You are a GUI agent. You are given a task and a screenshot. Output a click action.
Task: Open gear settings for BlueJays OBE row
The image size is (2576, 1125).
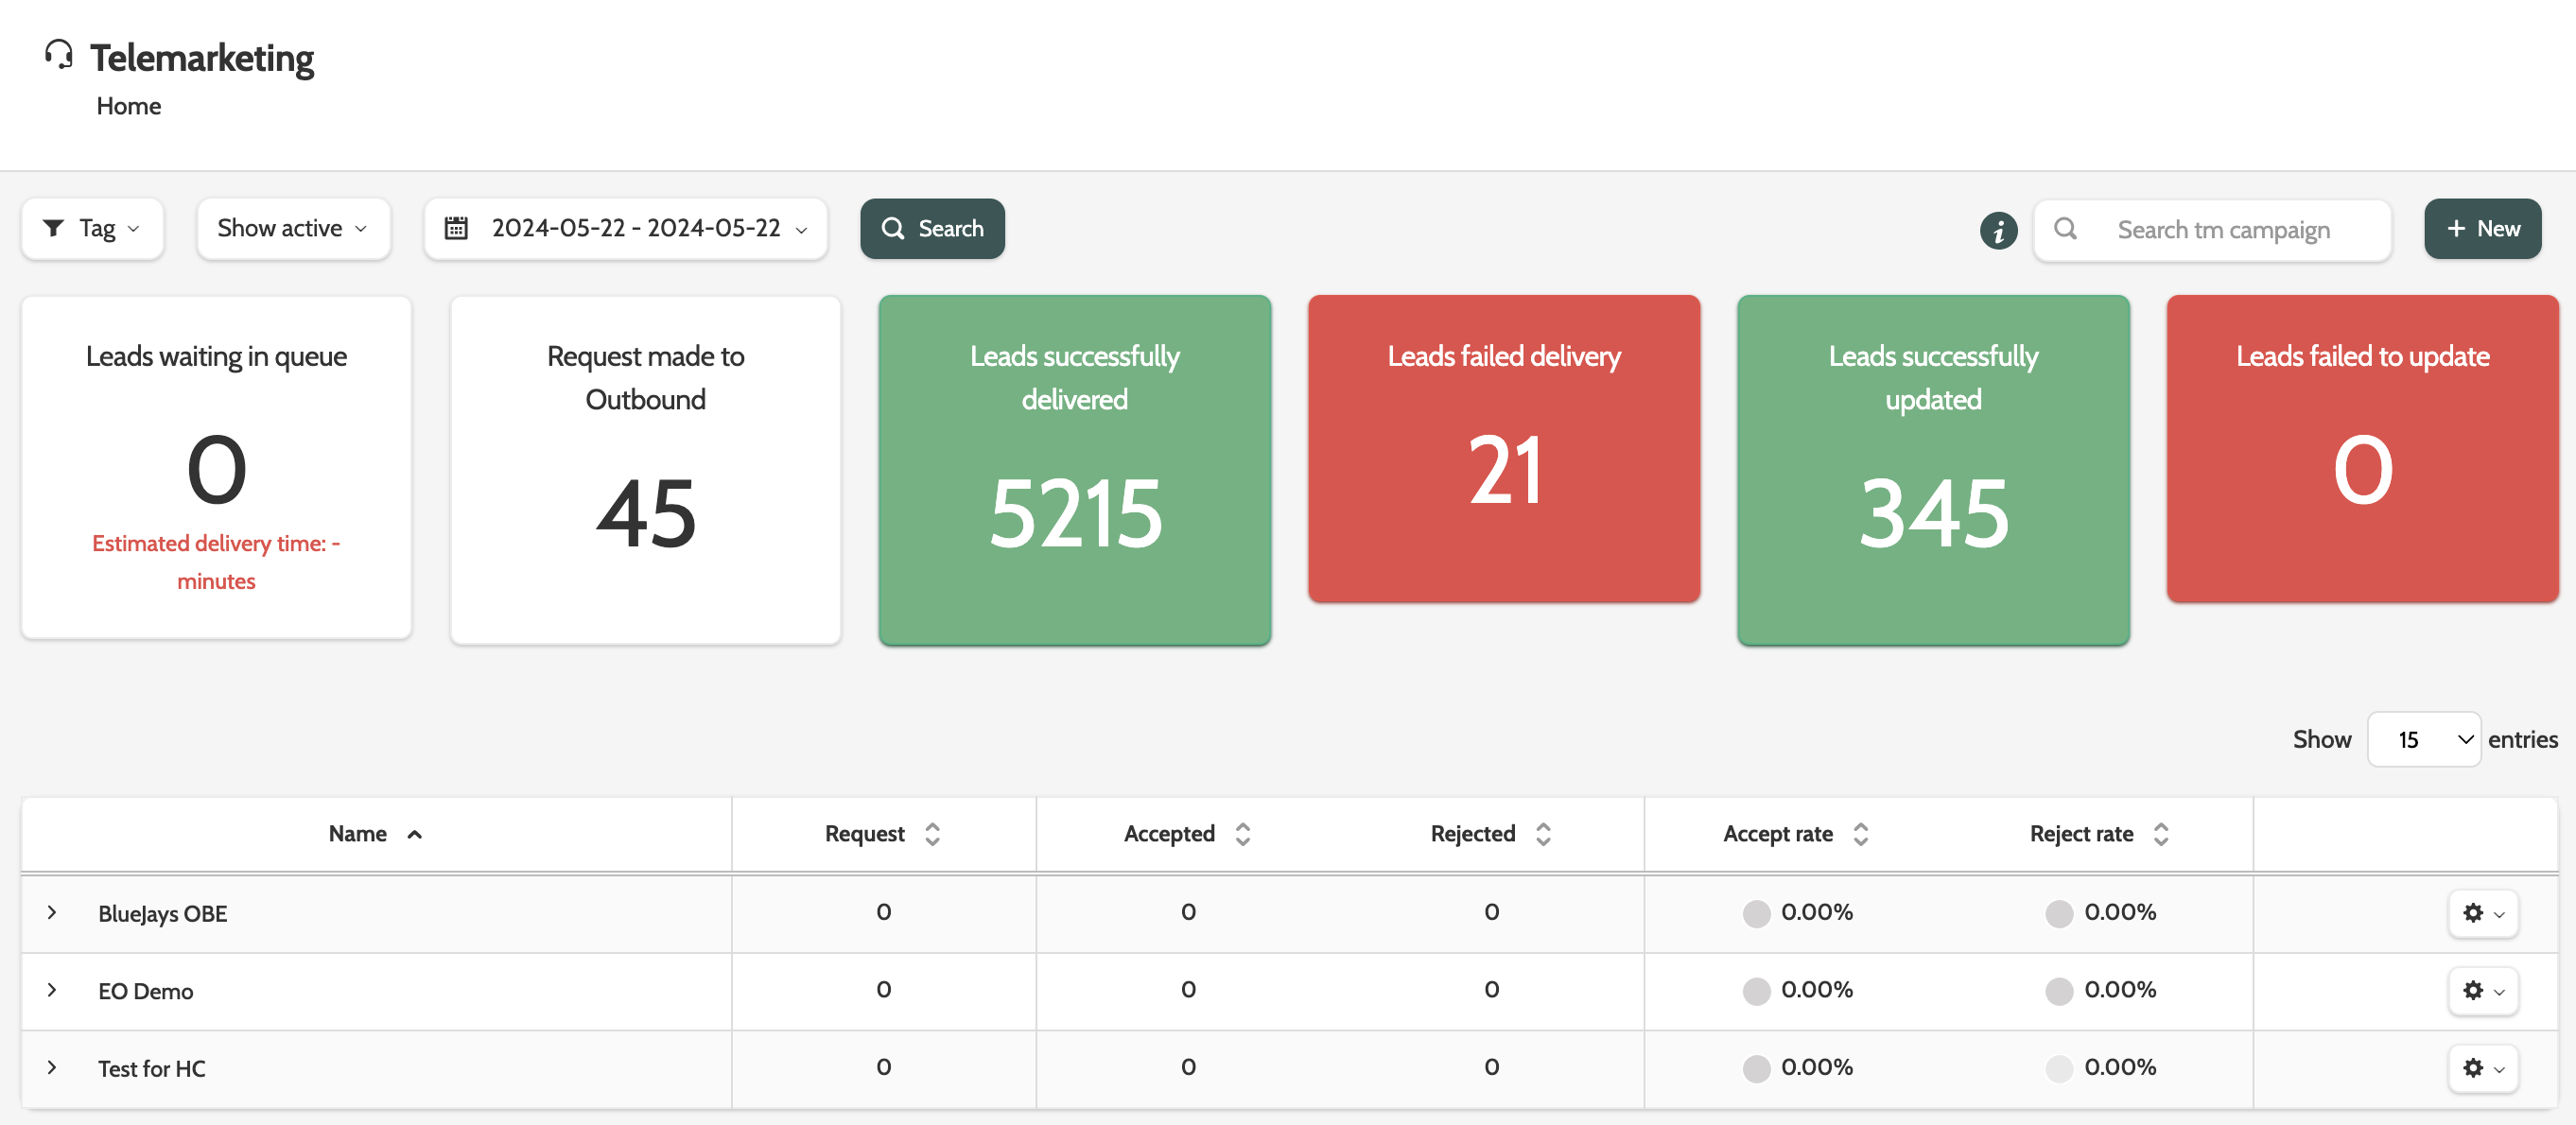click(2482, 913)
